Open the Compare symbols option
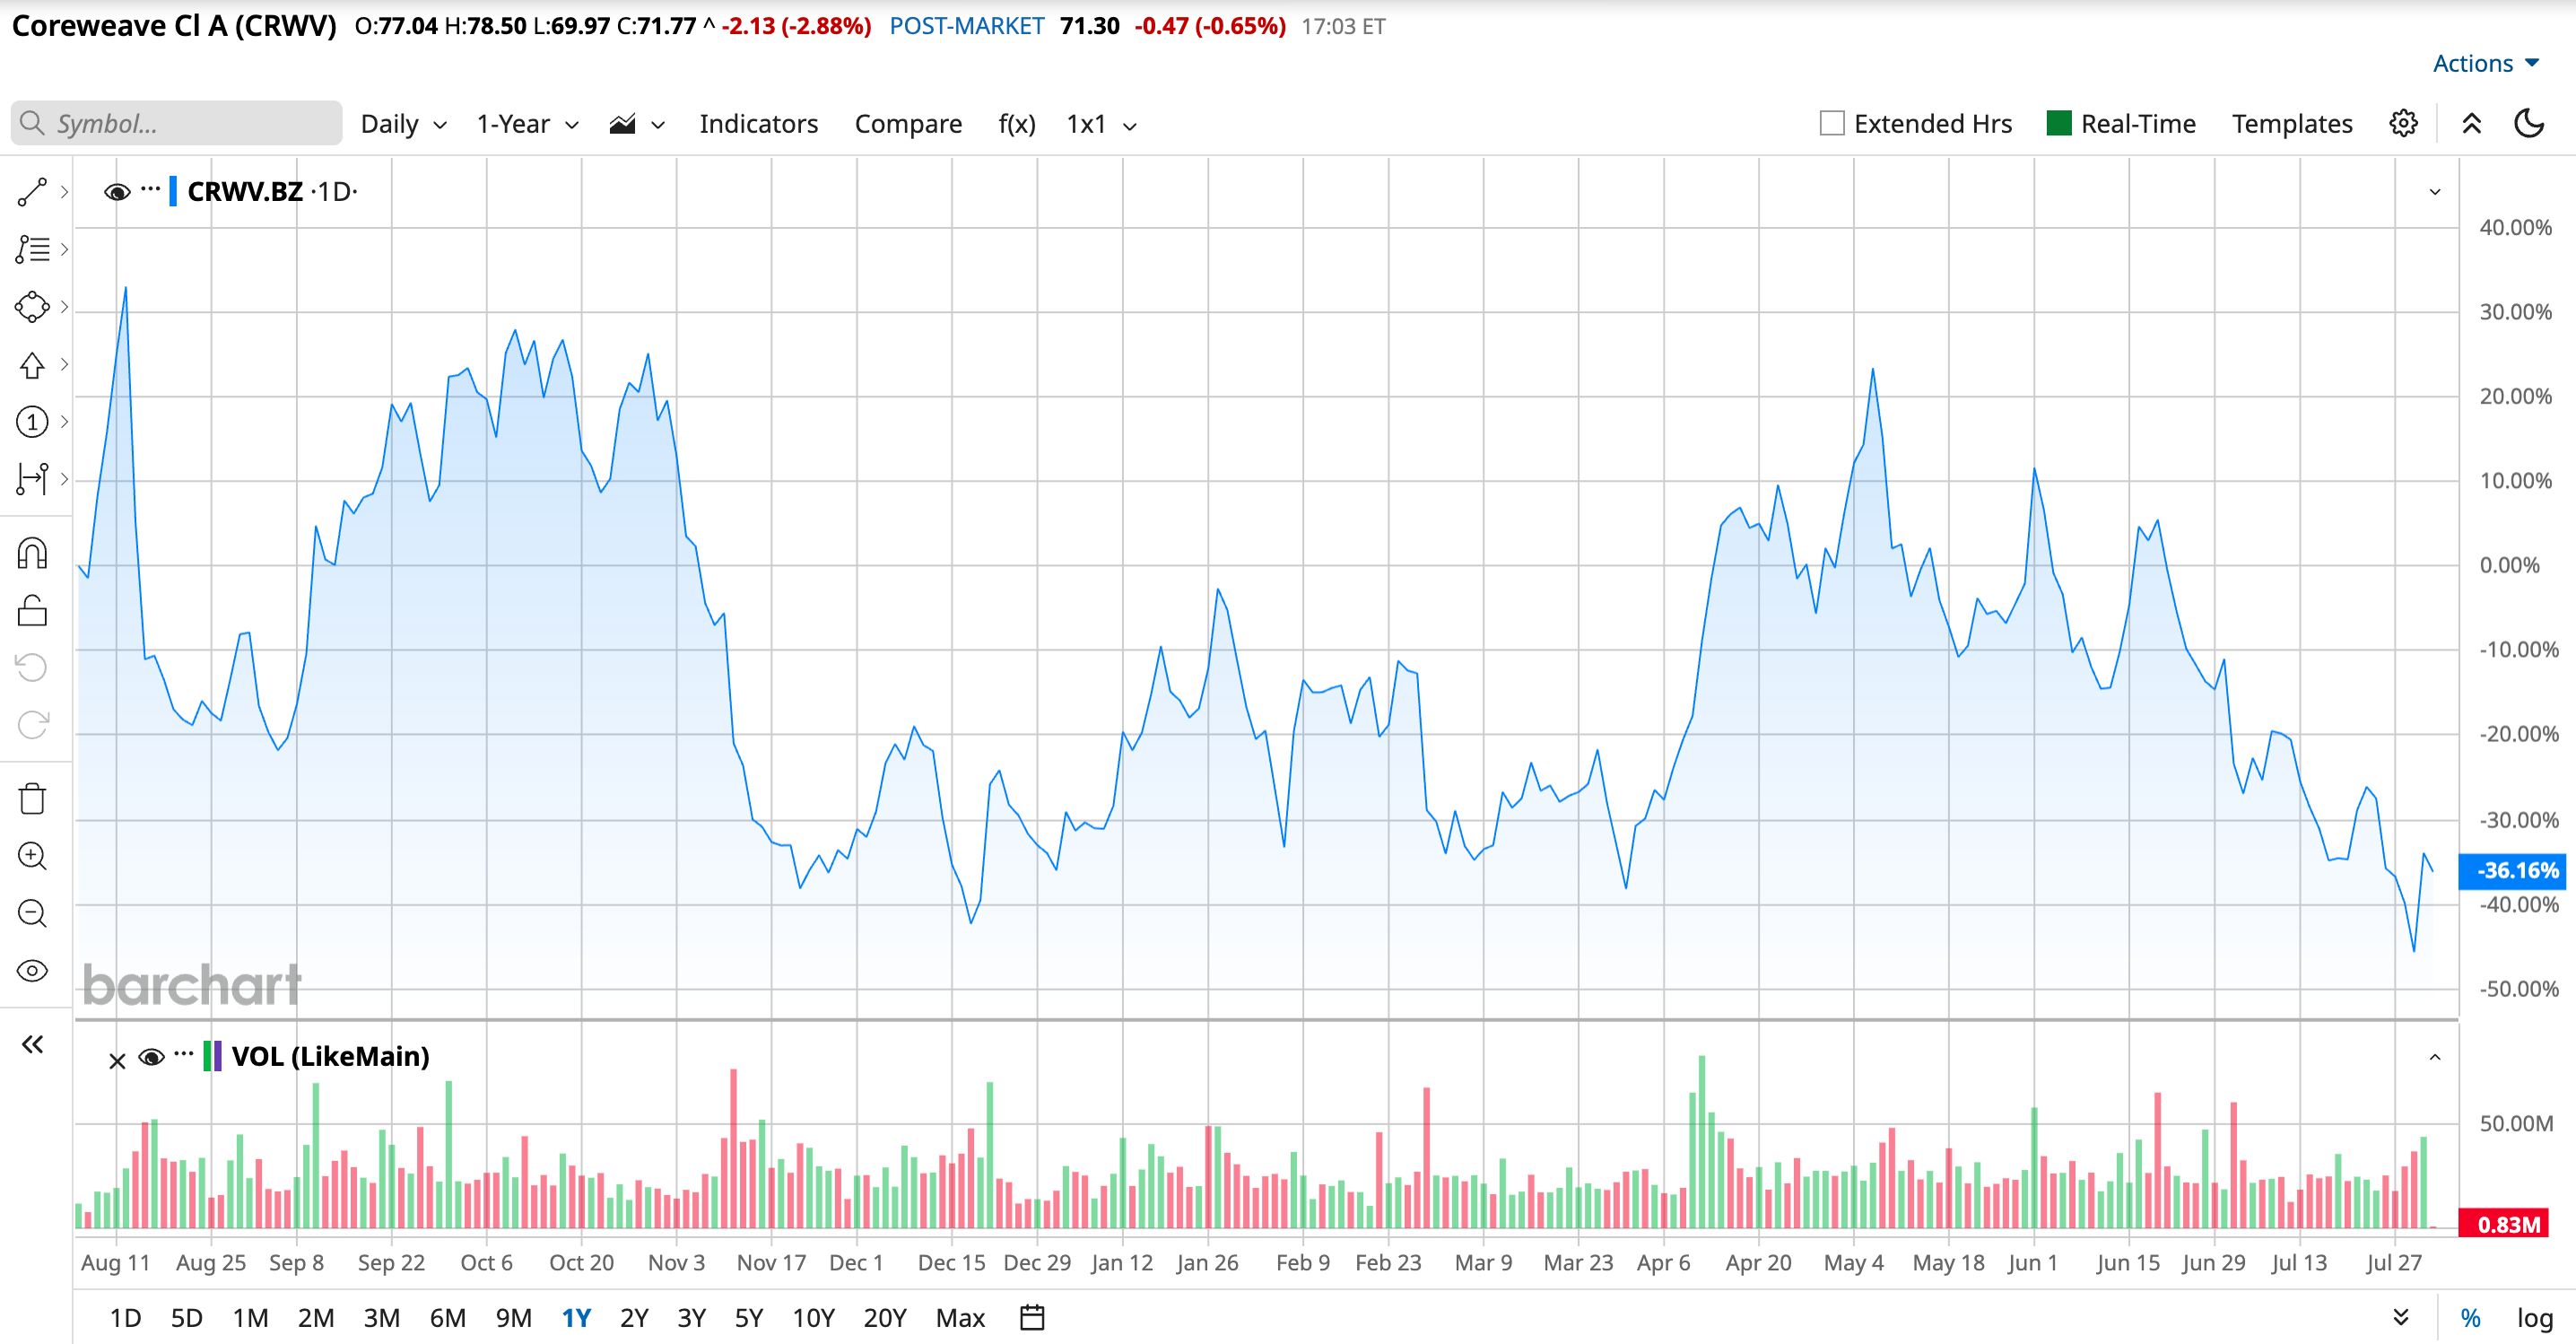This screenshot has height=1344, width=2576. [908, 124]
